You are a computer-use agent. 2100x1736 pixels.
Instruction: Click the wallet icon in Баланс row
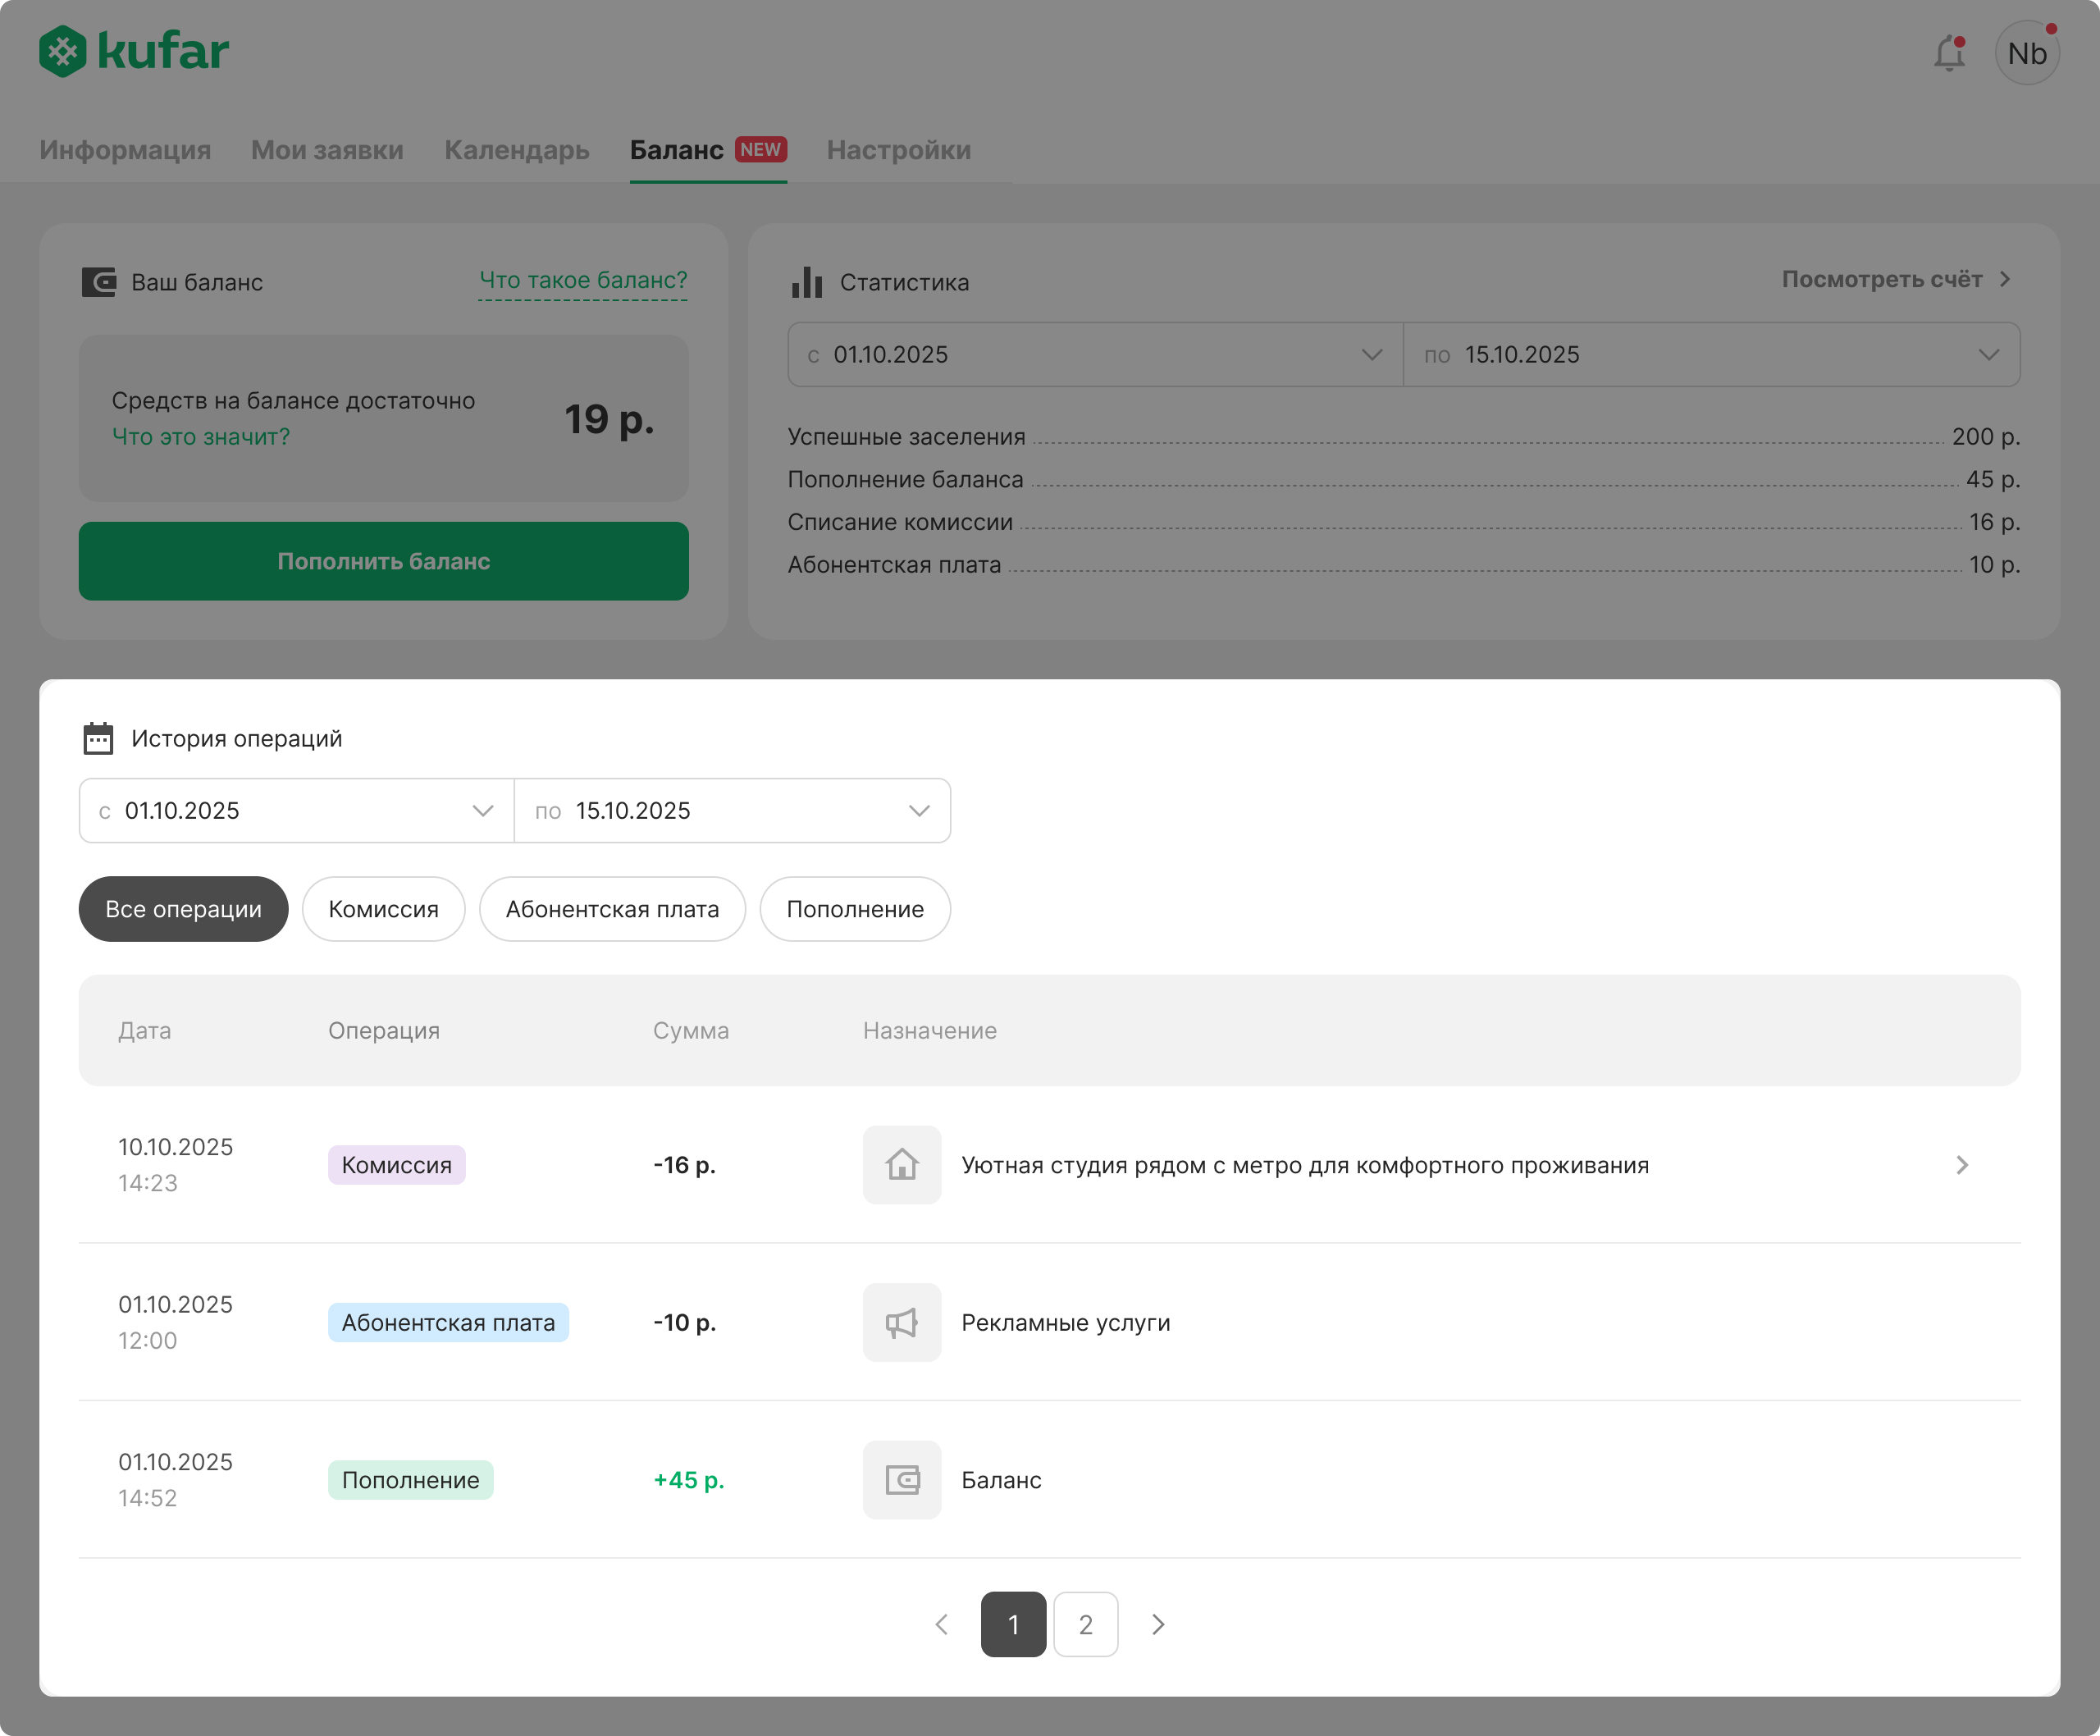(x=901, y=1479)
